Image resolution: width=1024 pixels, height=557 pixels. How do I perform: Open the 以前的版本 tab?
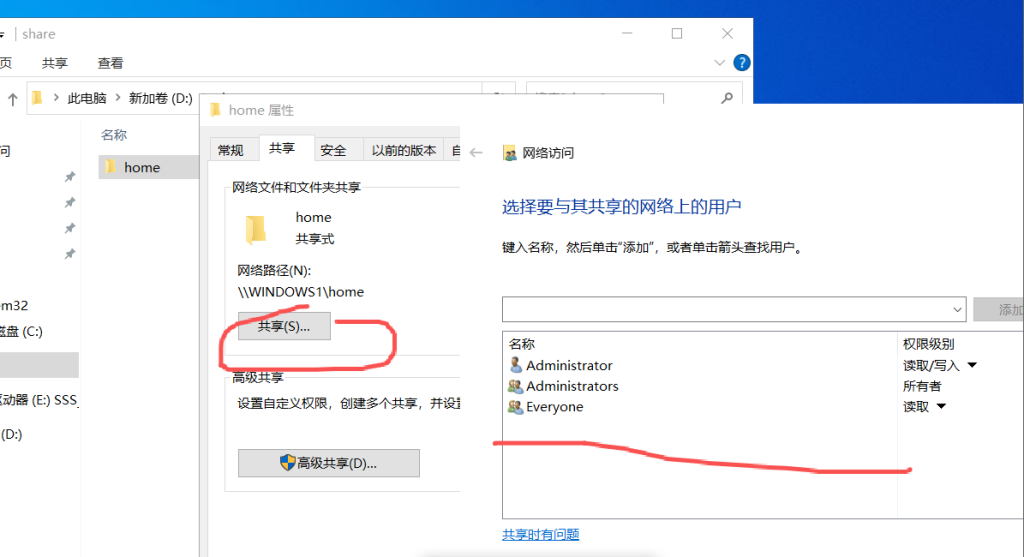(403, 150)
